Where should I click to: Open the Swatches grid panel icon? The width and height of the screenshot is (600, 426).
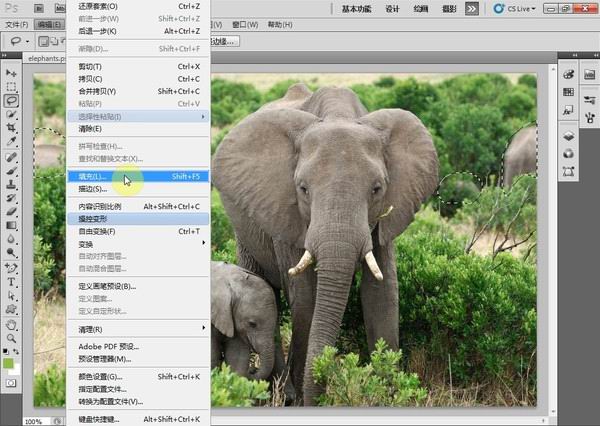(x=568, y=91)
